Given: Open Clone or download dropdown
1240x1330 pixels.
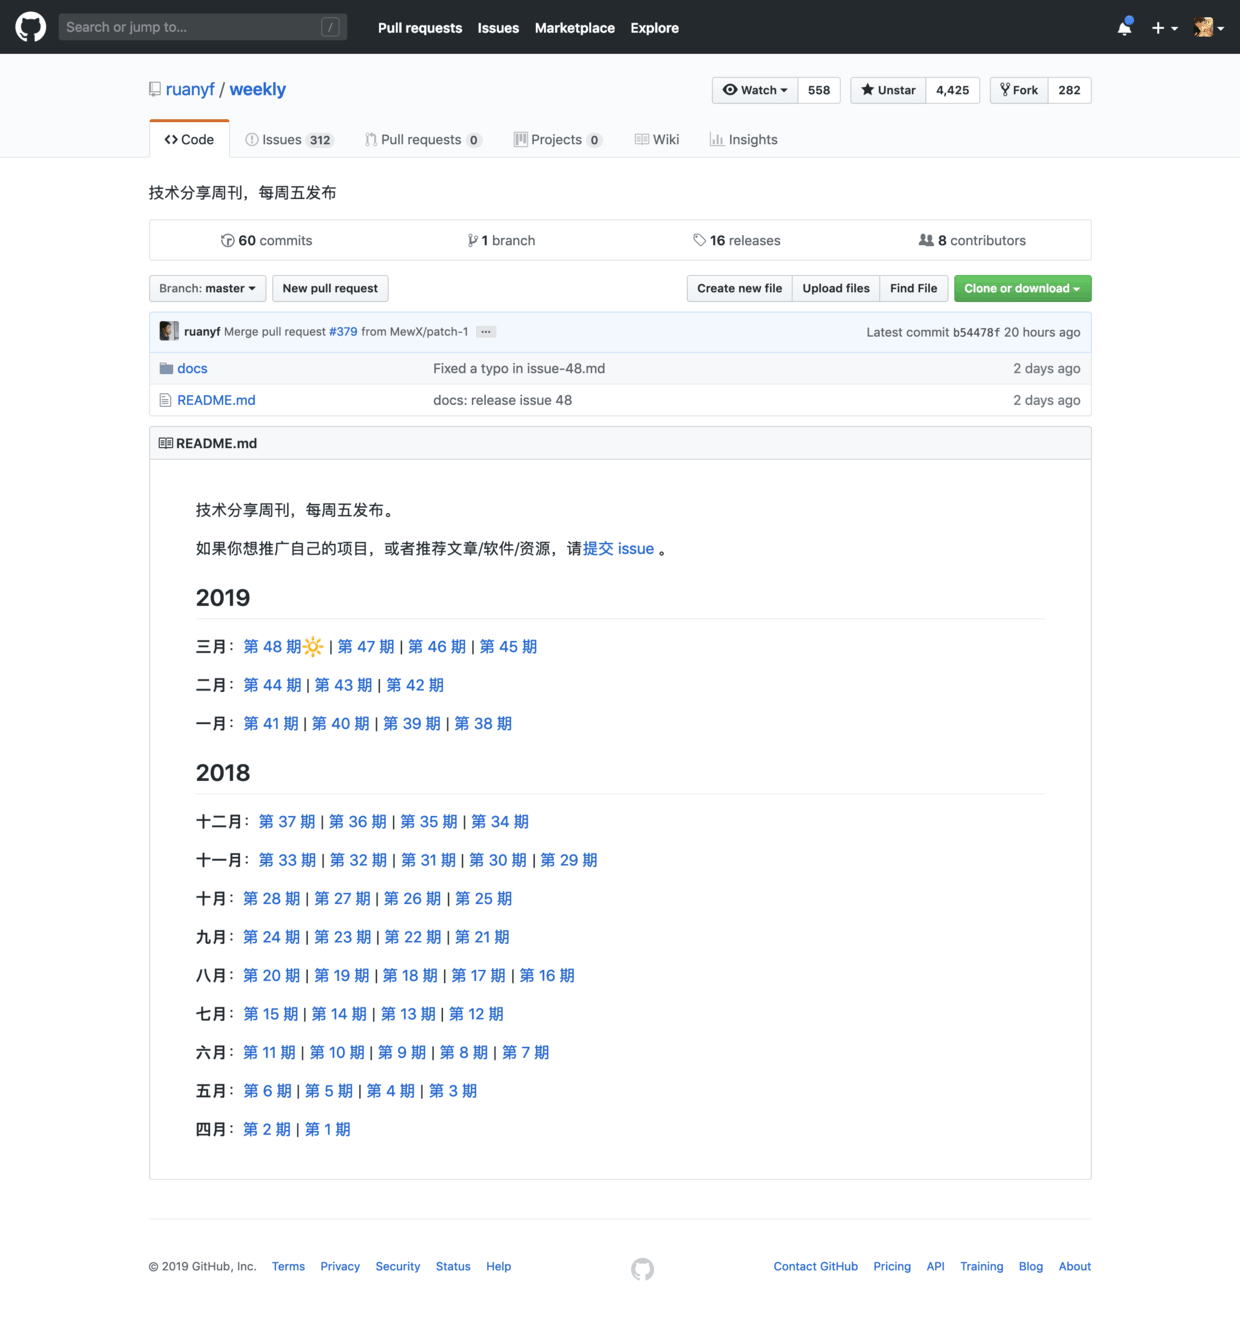Looking at the screenshot, I should click(x=1022, y=288).
